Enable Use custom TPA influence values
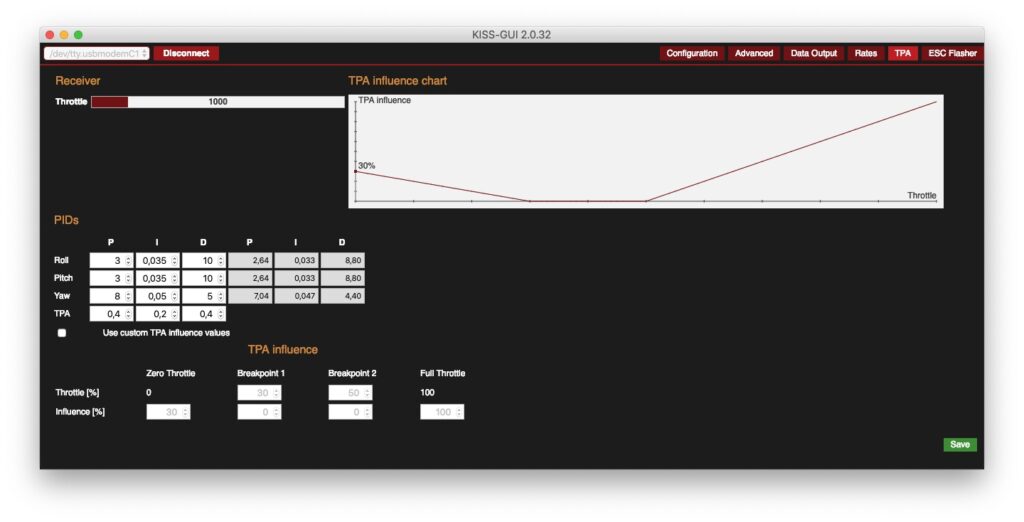The height and width of the screenshot is (522, 1024). [62, 333]
